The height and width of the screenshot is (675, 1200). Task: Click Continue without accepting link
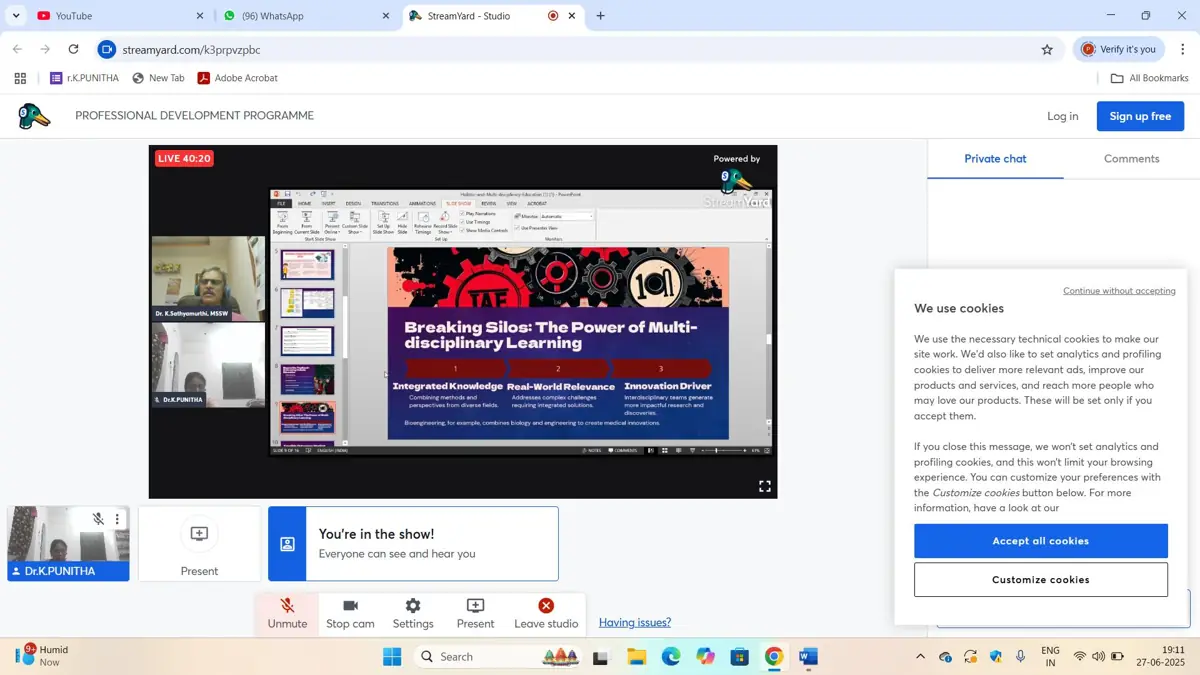point(1119,291)
